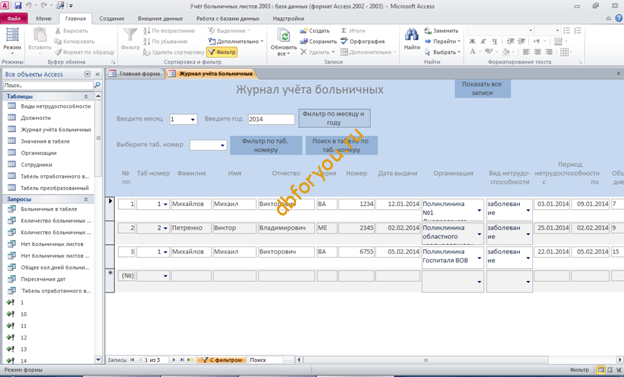
Task: Switch to the Создание ribbon tab
Action: click(112, 19)
